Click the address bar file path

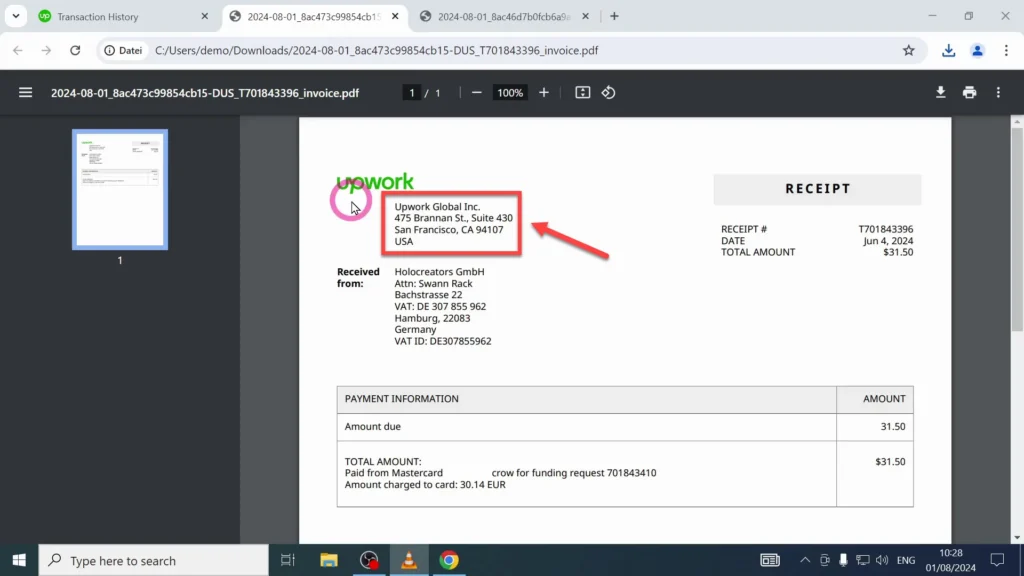[376, 50]
